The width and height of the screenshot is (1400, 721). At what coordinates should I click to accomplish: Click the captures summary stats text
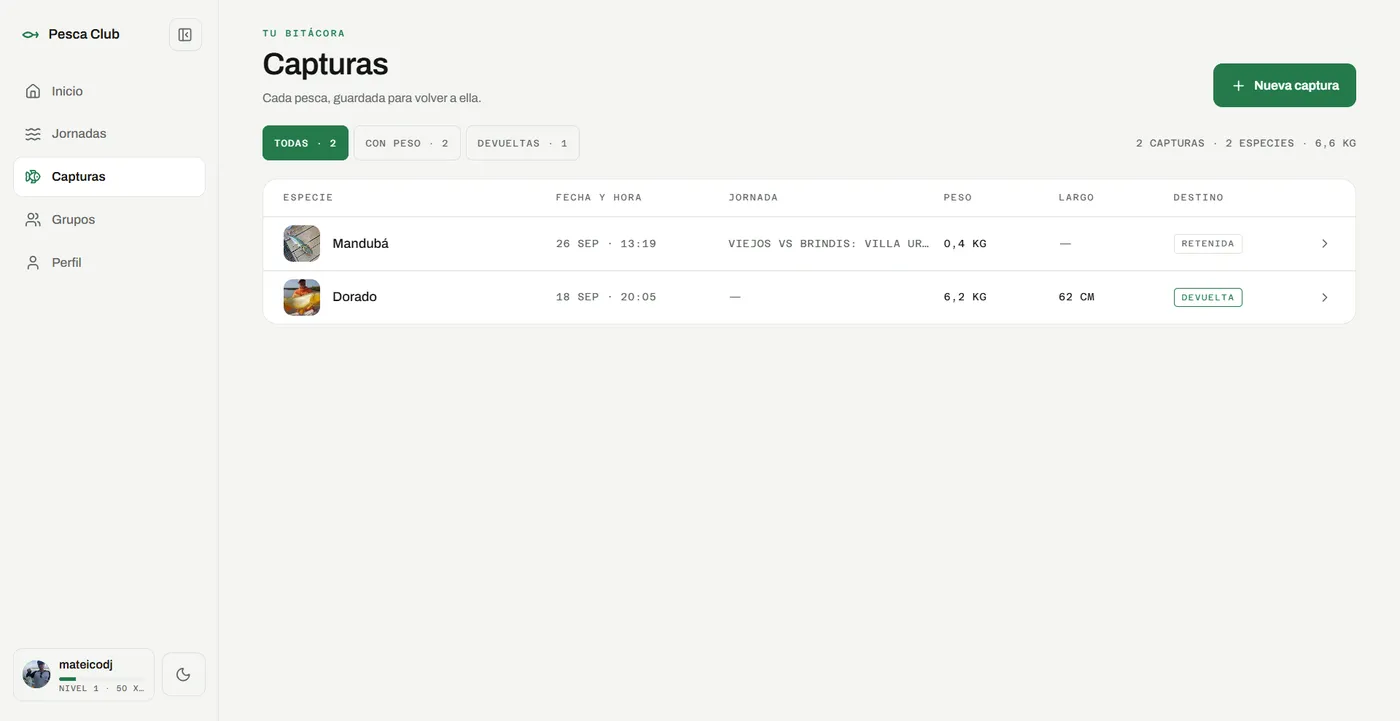[x=1246, y=143]
